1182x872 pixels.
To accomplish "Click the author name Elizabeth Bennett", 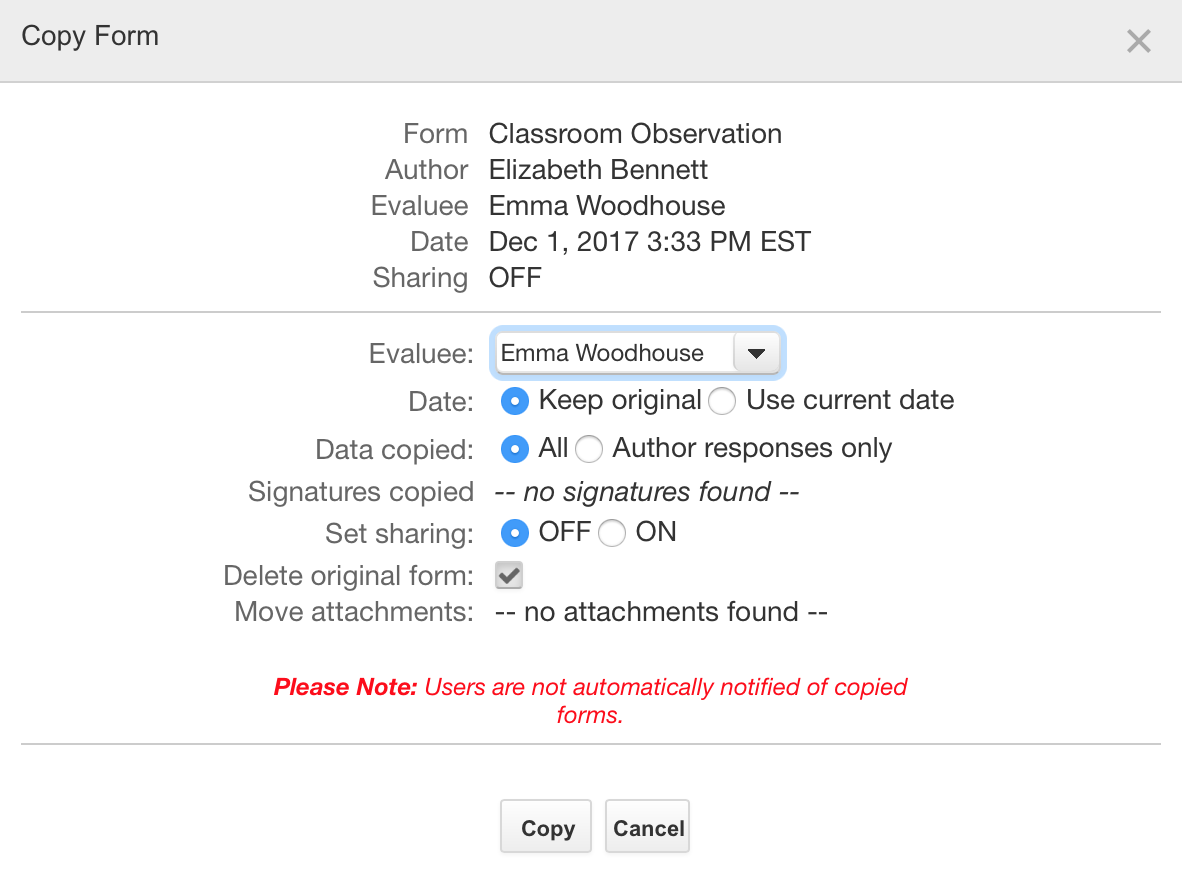I will point(598,169).
